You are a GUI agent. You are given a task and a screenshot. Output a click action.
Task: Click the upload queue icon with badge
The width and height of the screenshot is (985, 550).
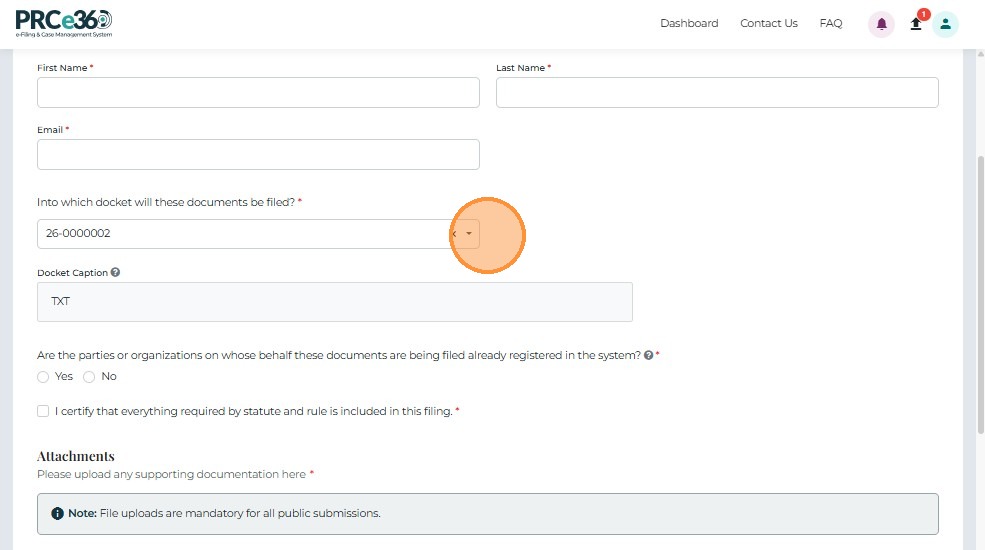tap(916, 24)
